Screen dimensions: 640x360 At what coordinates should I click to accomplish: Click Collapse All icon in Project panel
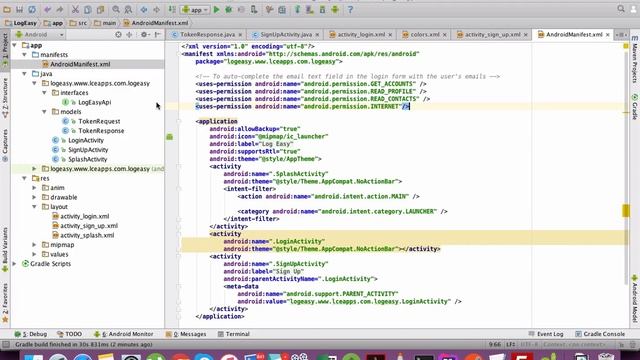129,35
